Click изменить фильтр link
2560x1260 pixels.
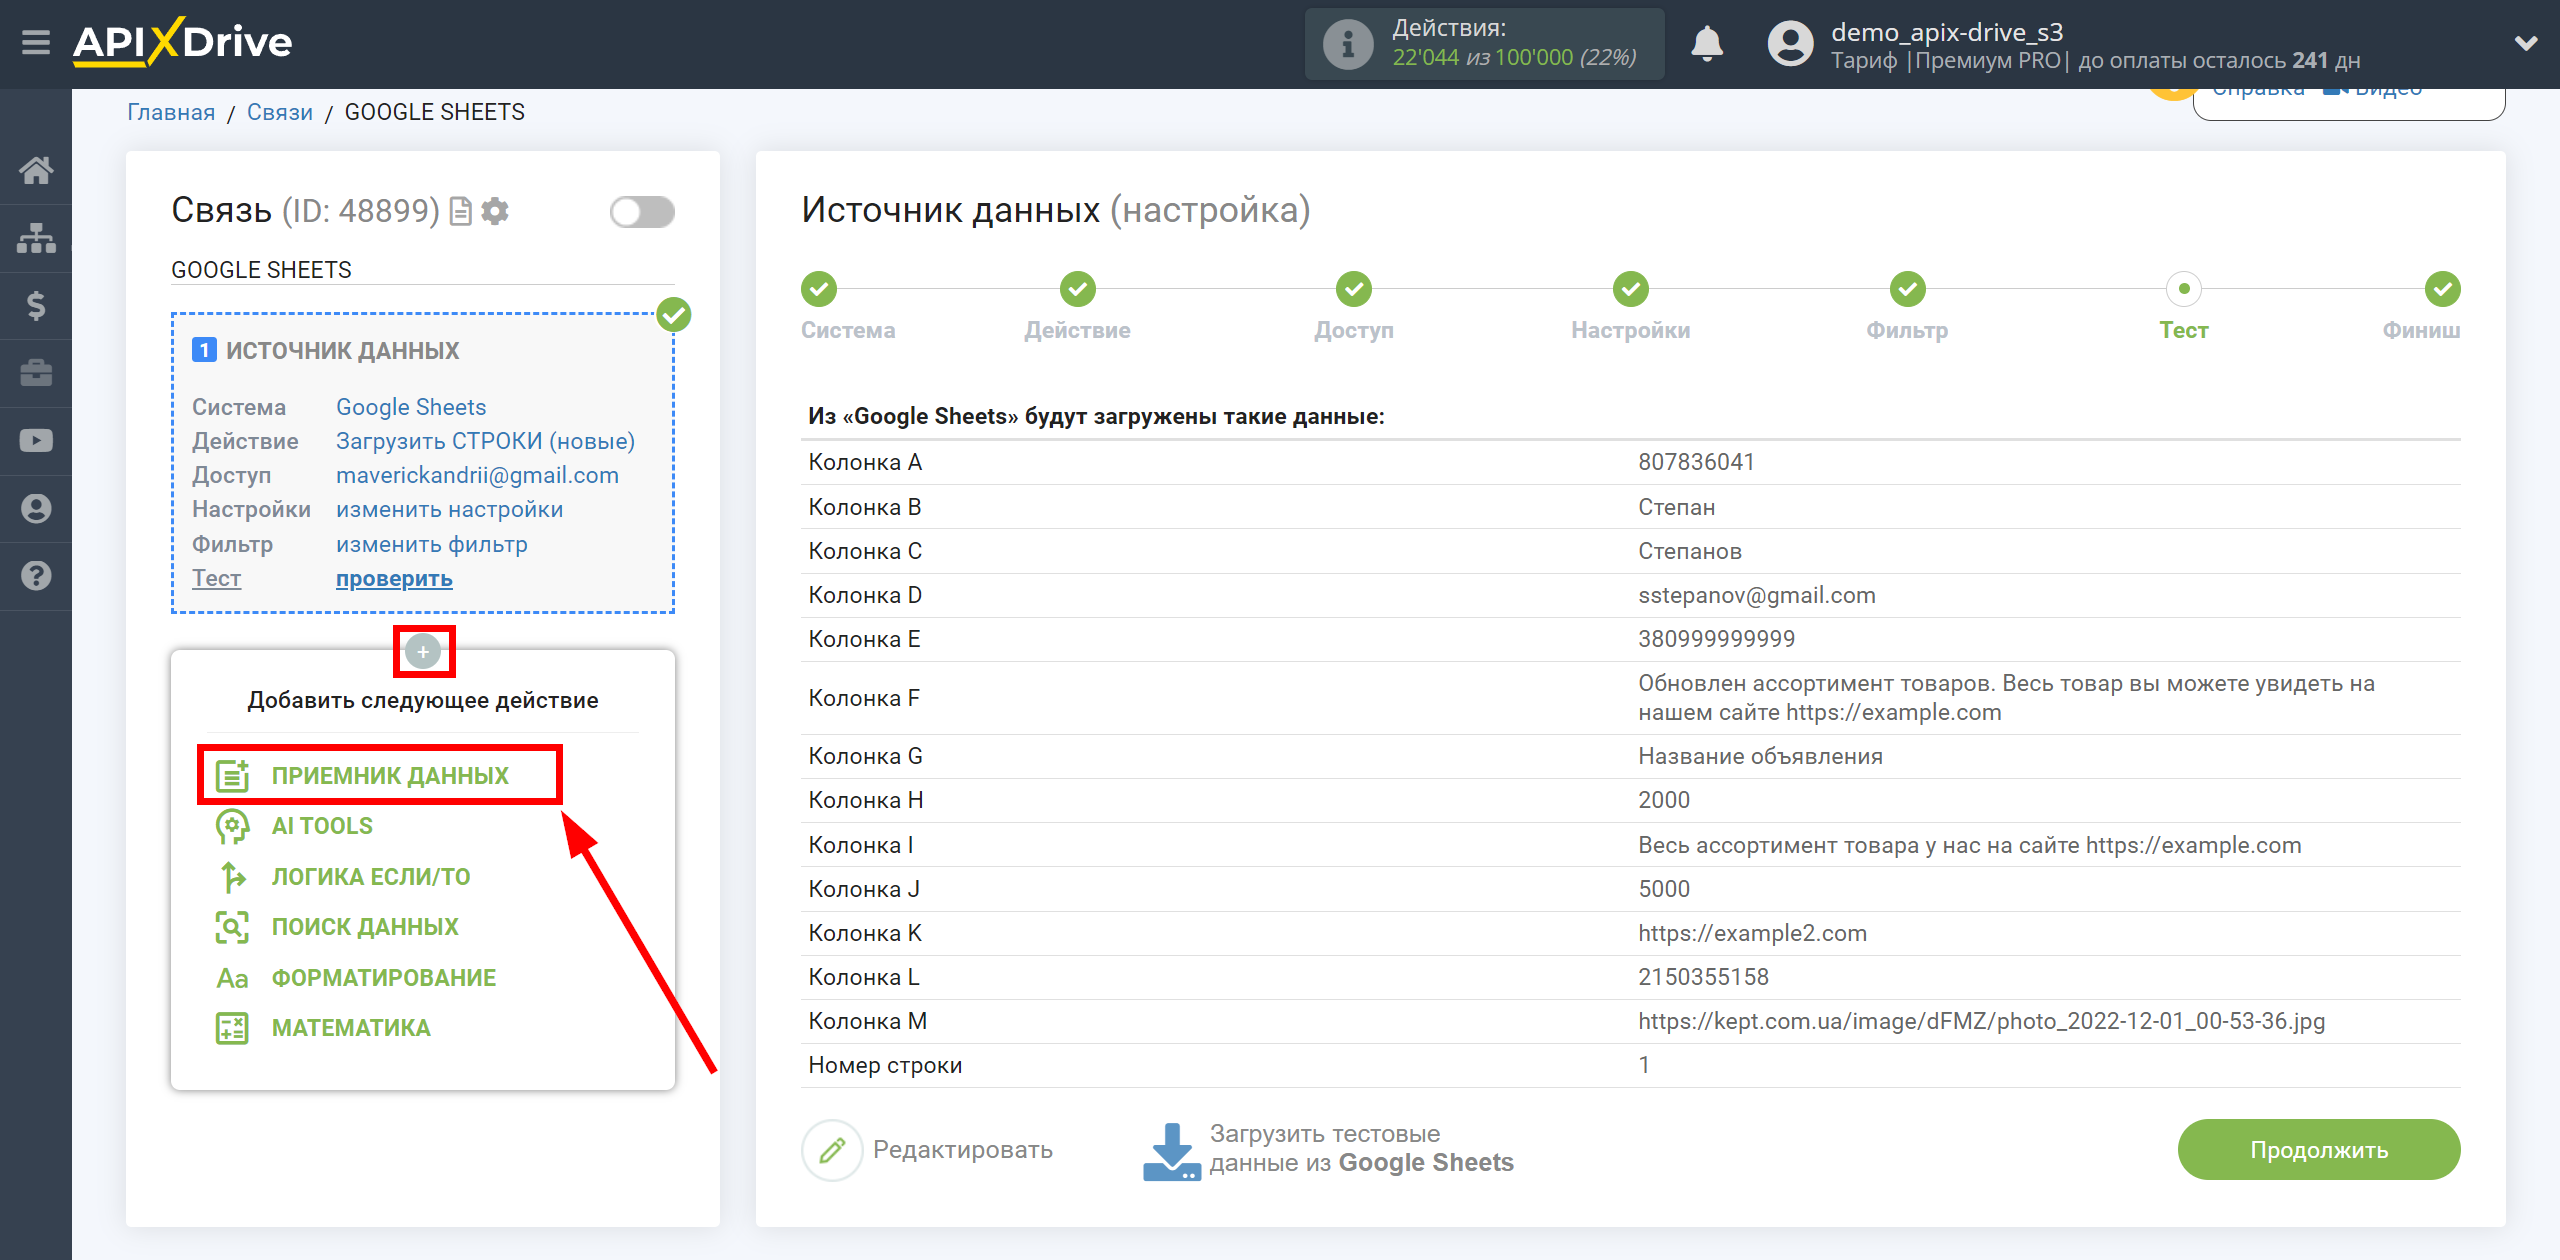click(x=431, y=544)
